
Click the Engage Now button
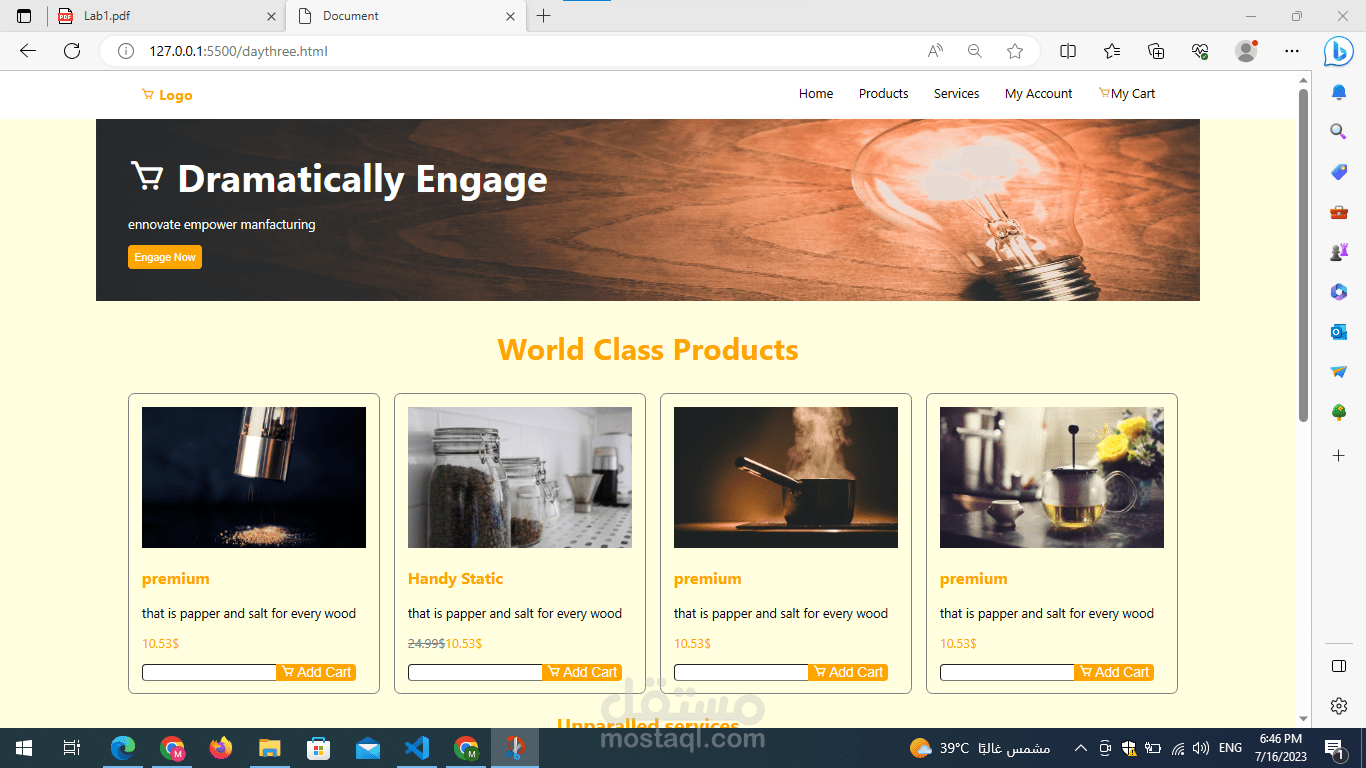pyautogui.click(x=165, y=257)
